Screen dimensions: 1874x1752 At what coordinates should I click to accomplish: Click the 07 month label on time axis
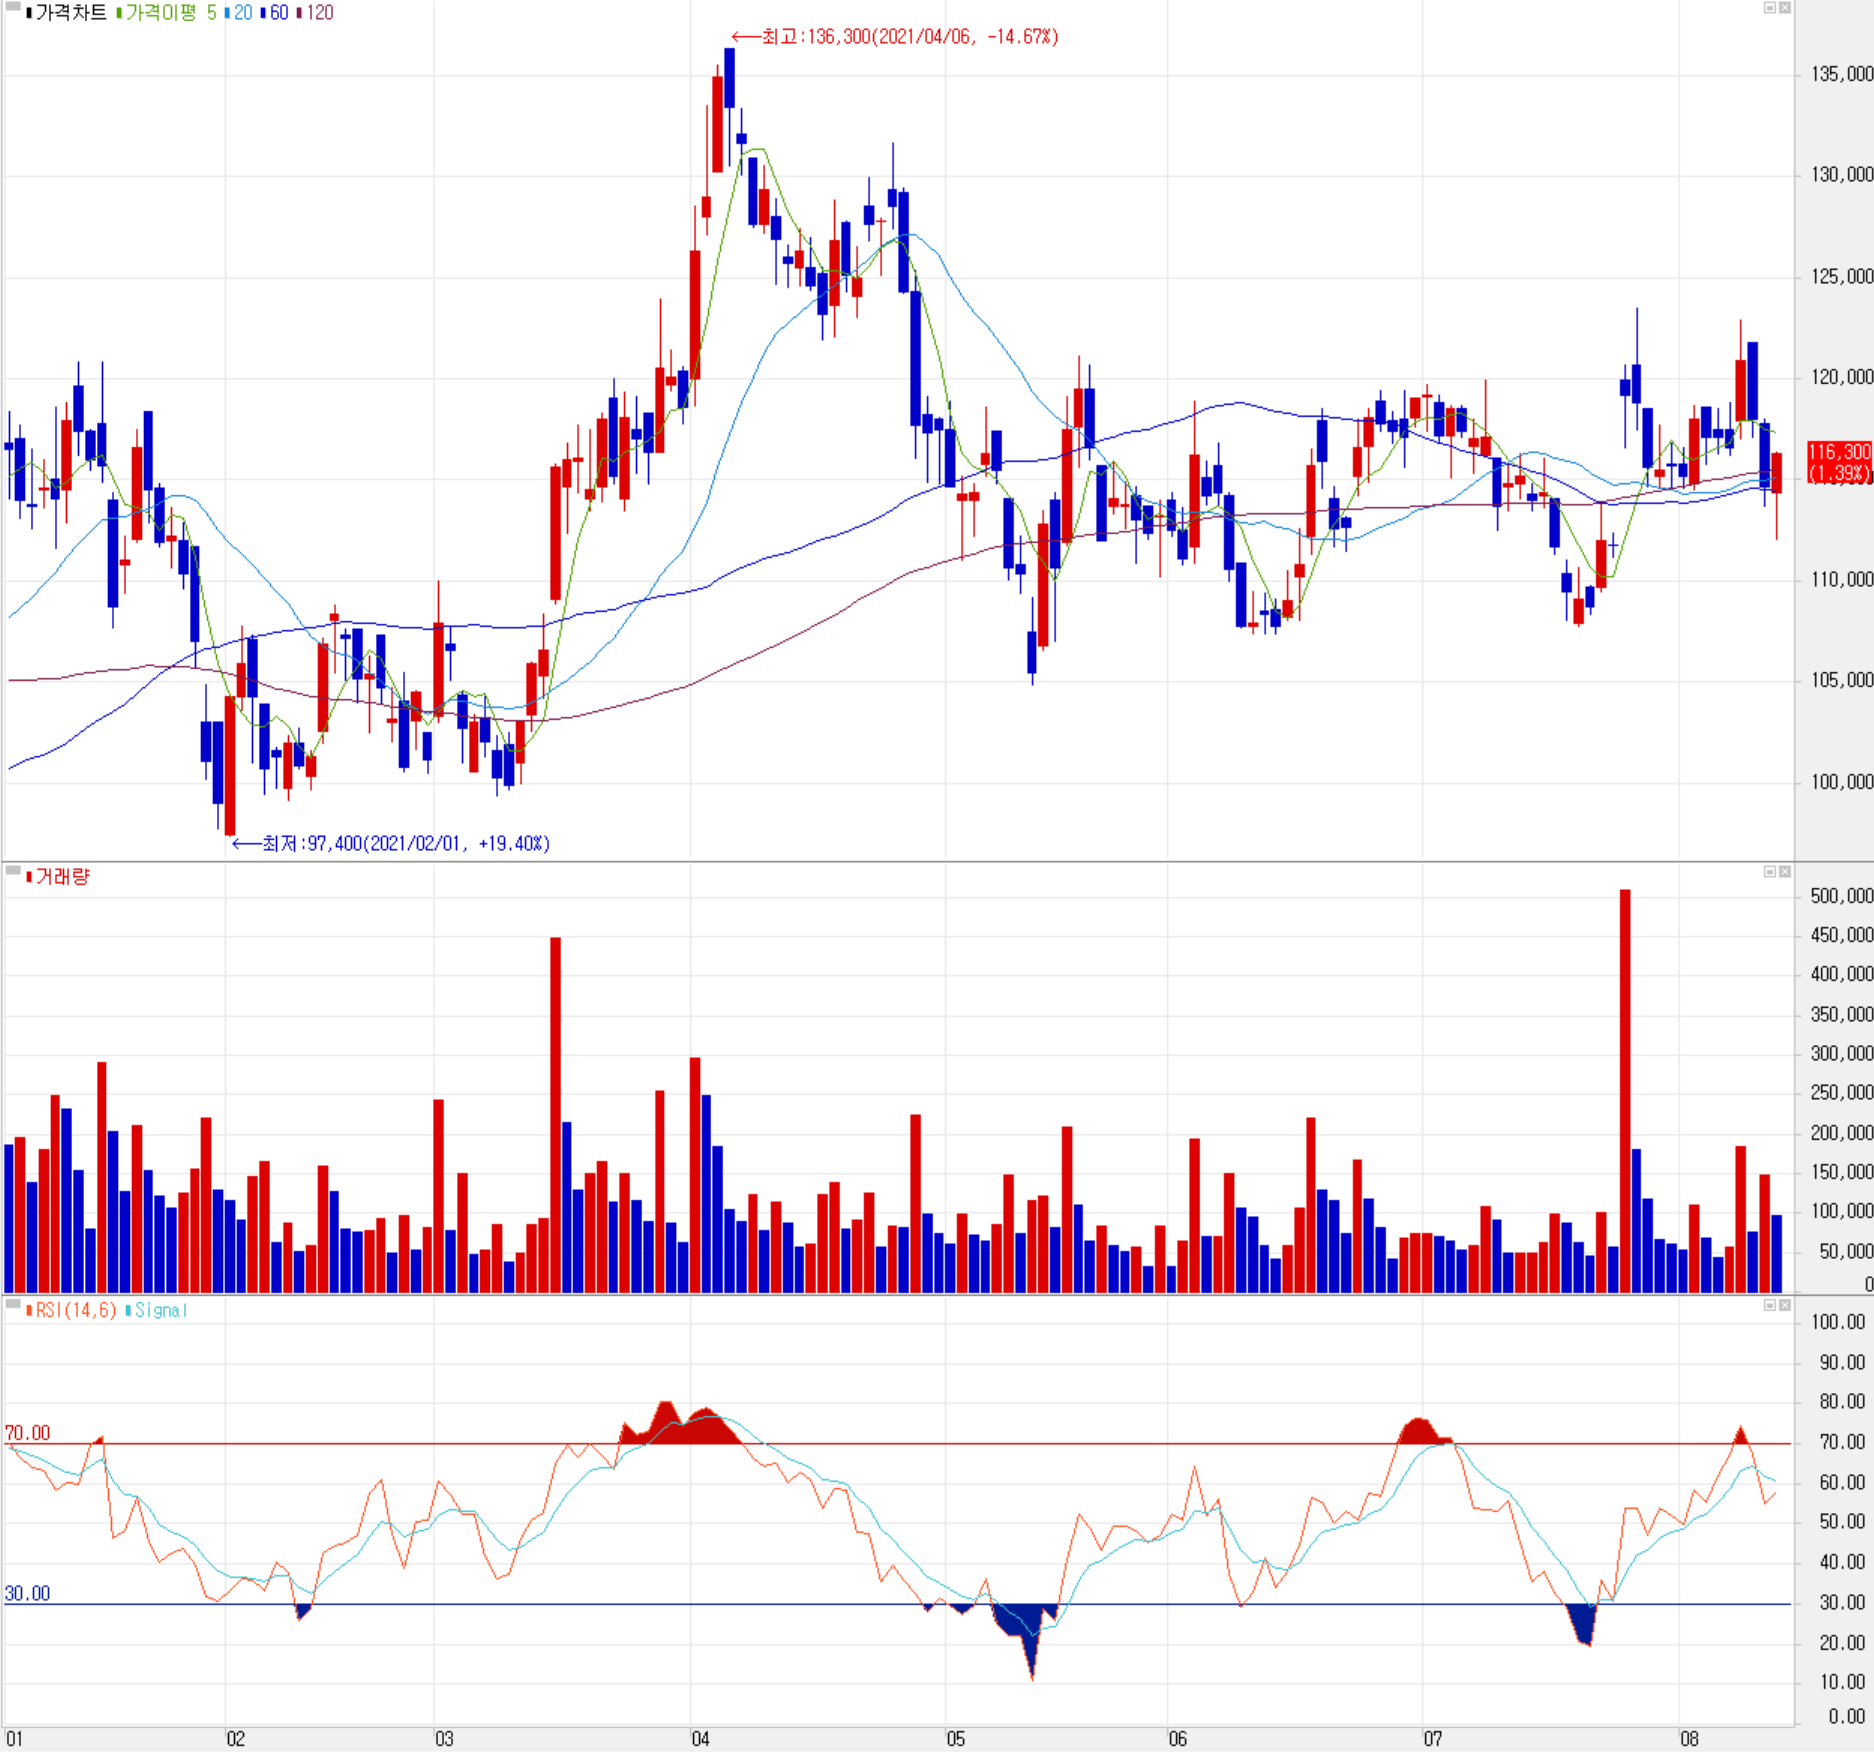(x=1433, y=1739)
